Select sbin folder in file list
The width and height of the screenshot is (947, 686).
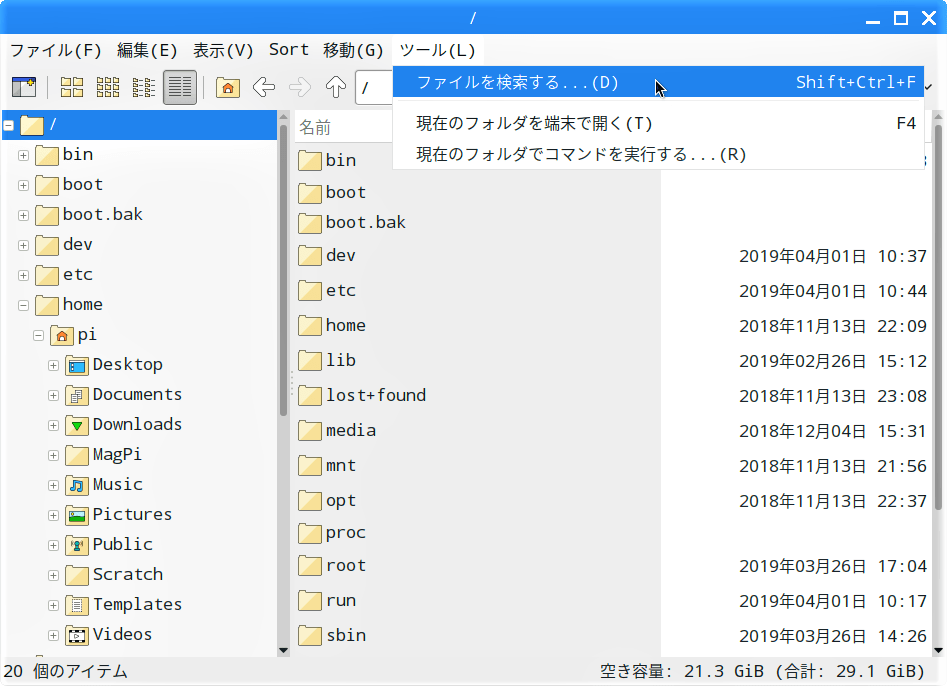(x=332, y=636)
